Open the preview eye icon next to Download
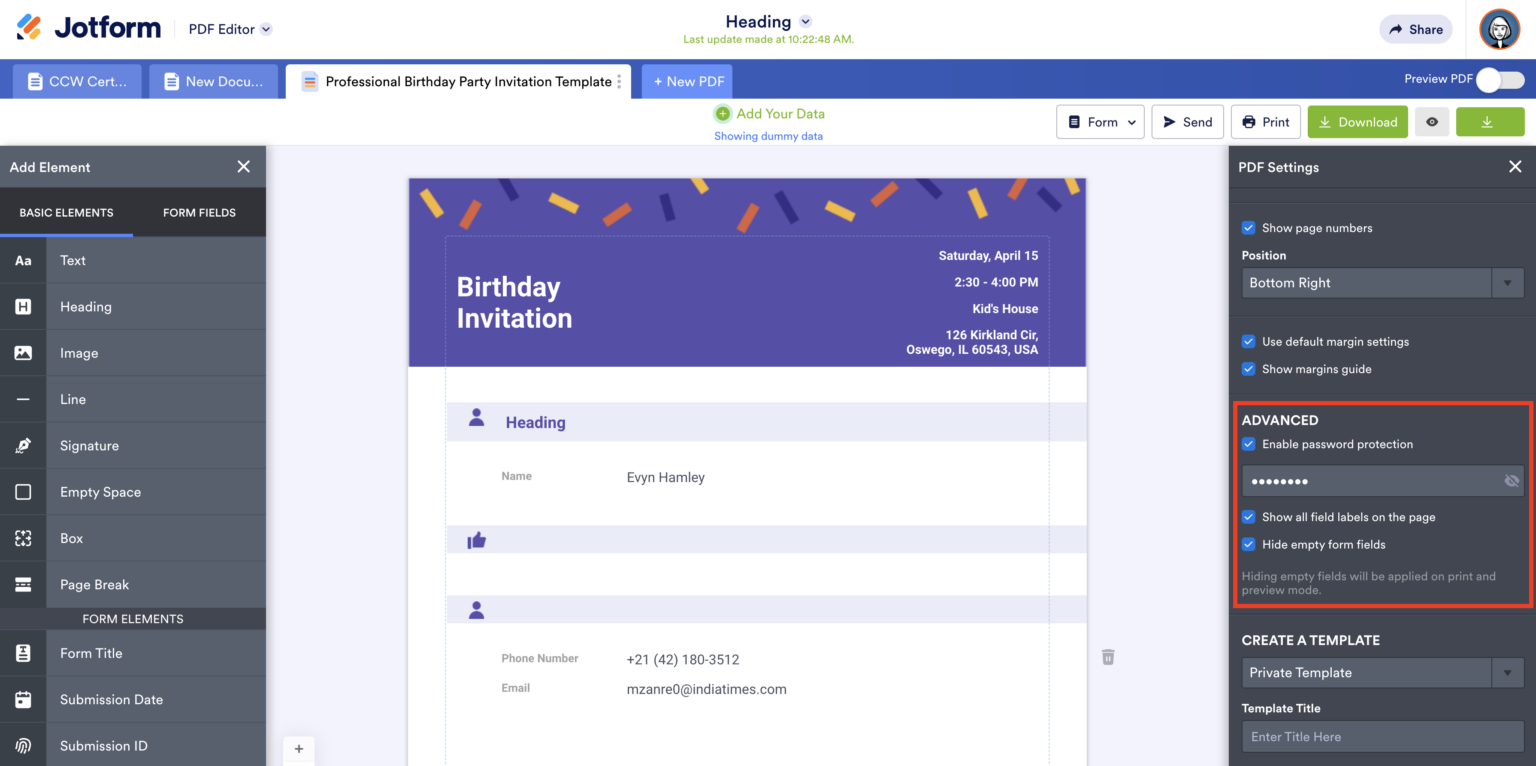 tap(1431, 121)
